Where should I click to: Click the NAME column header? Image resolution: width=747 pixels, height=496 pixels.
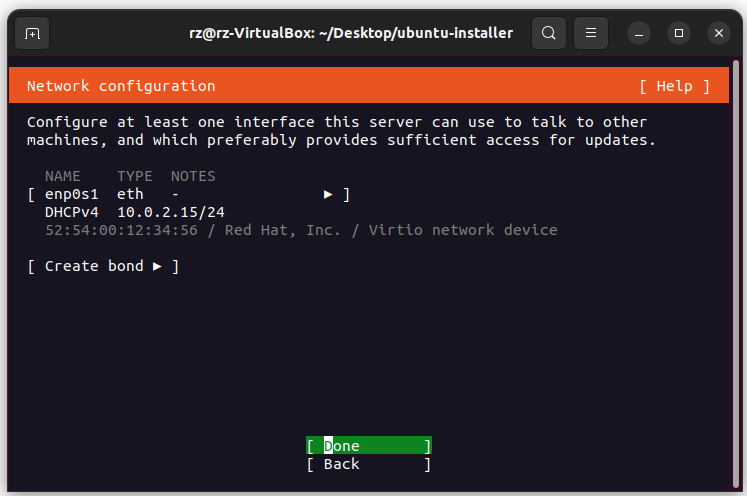tap(63, 176)
